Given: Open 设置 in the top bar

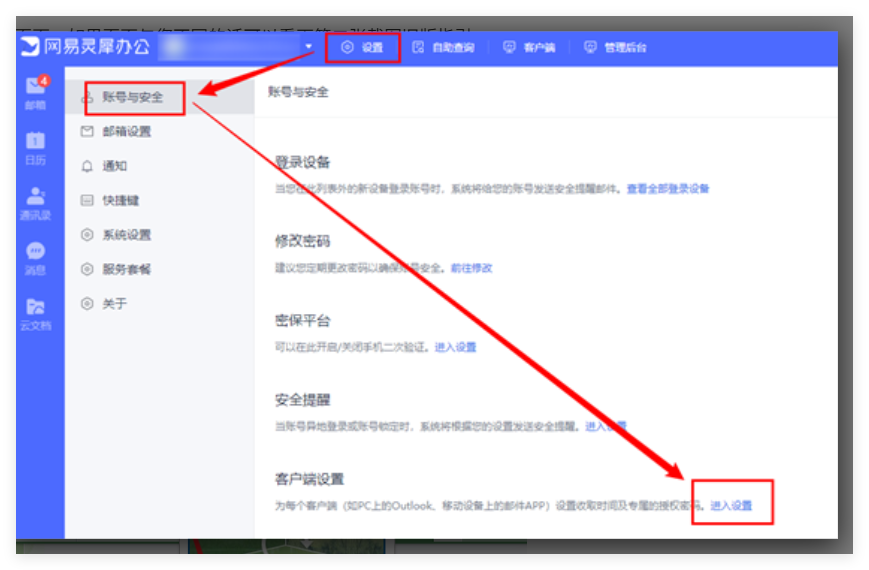Looking at the screenshot, I should click(x=362, y=48).
